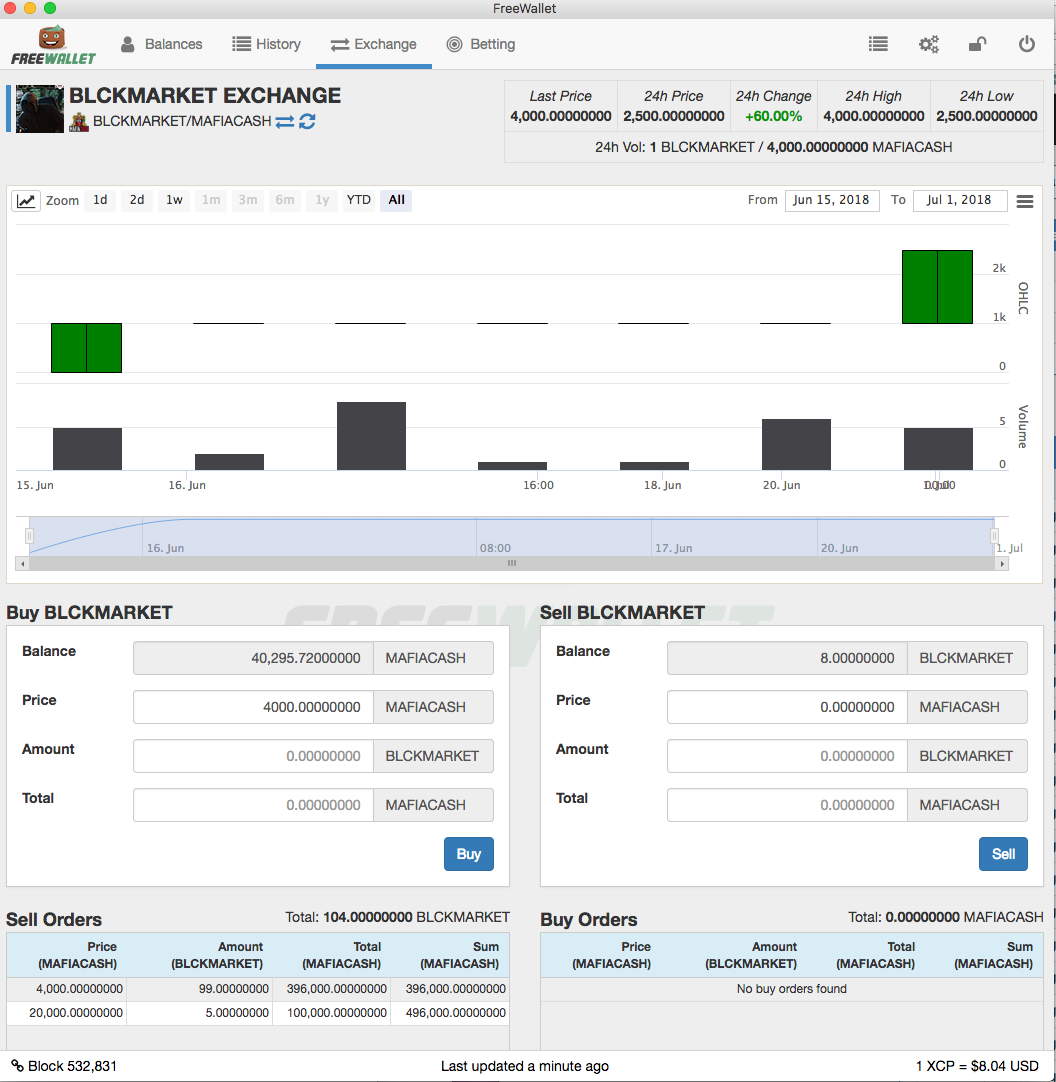
Task: Refresh market data with circular arrows icon
Action: 307,121
